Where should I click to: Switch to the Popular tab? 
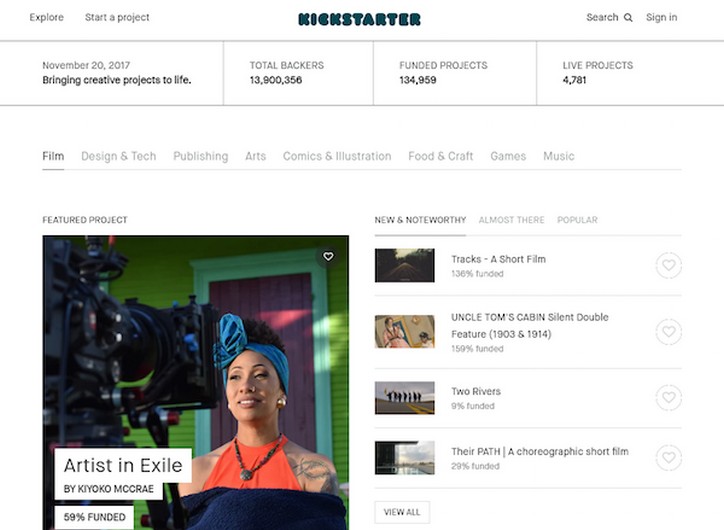coord(577,220)
